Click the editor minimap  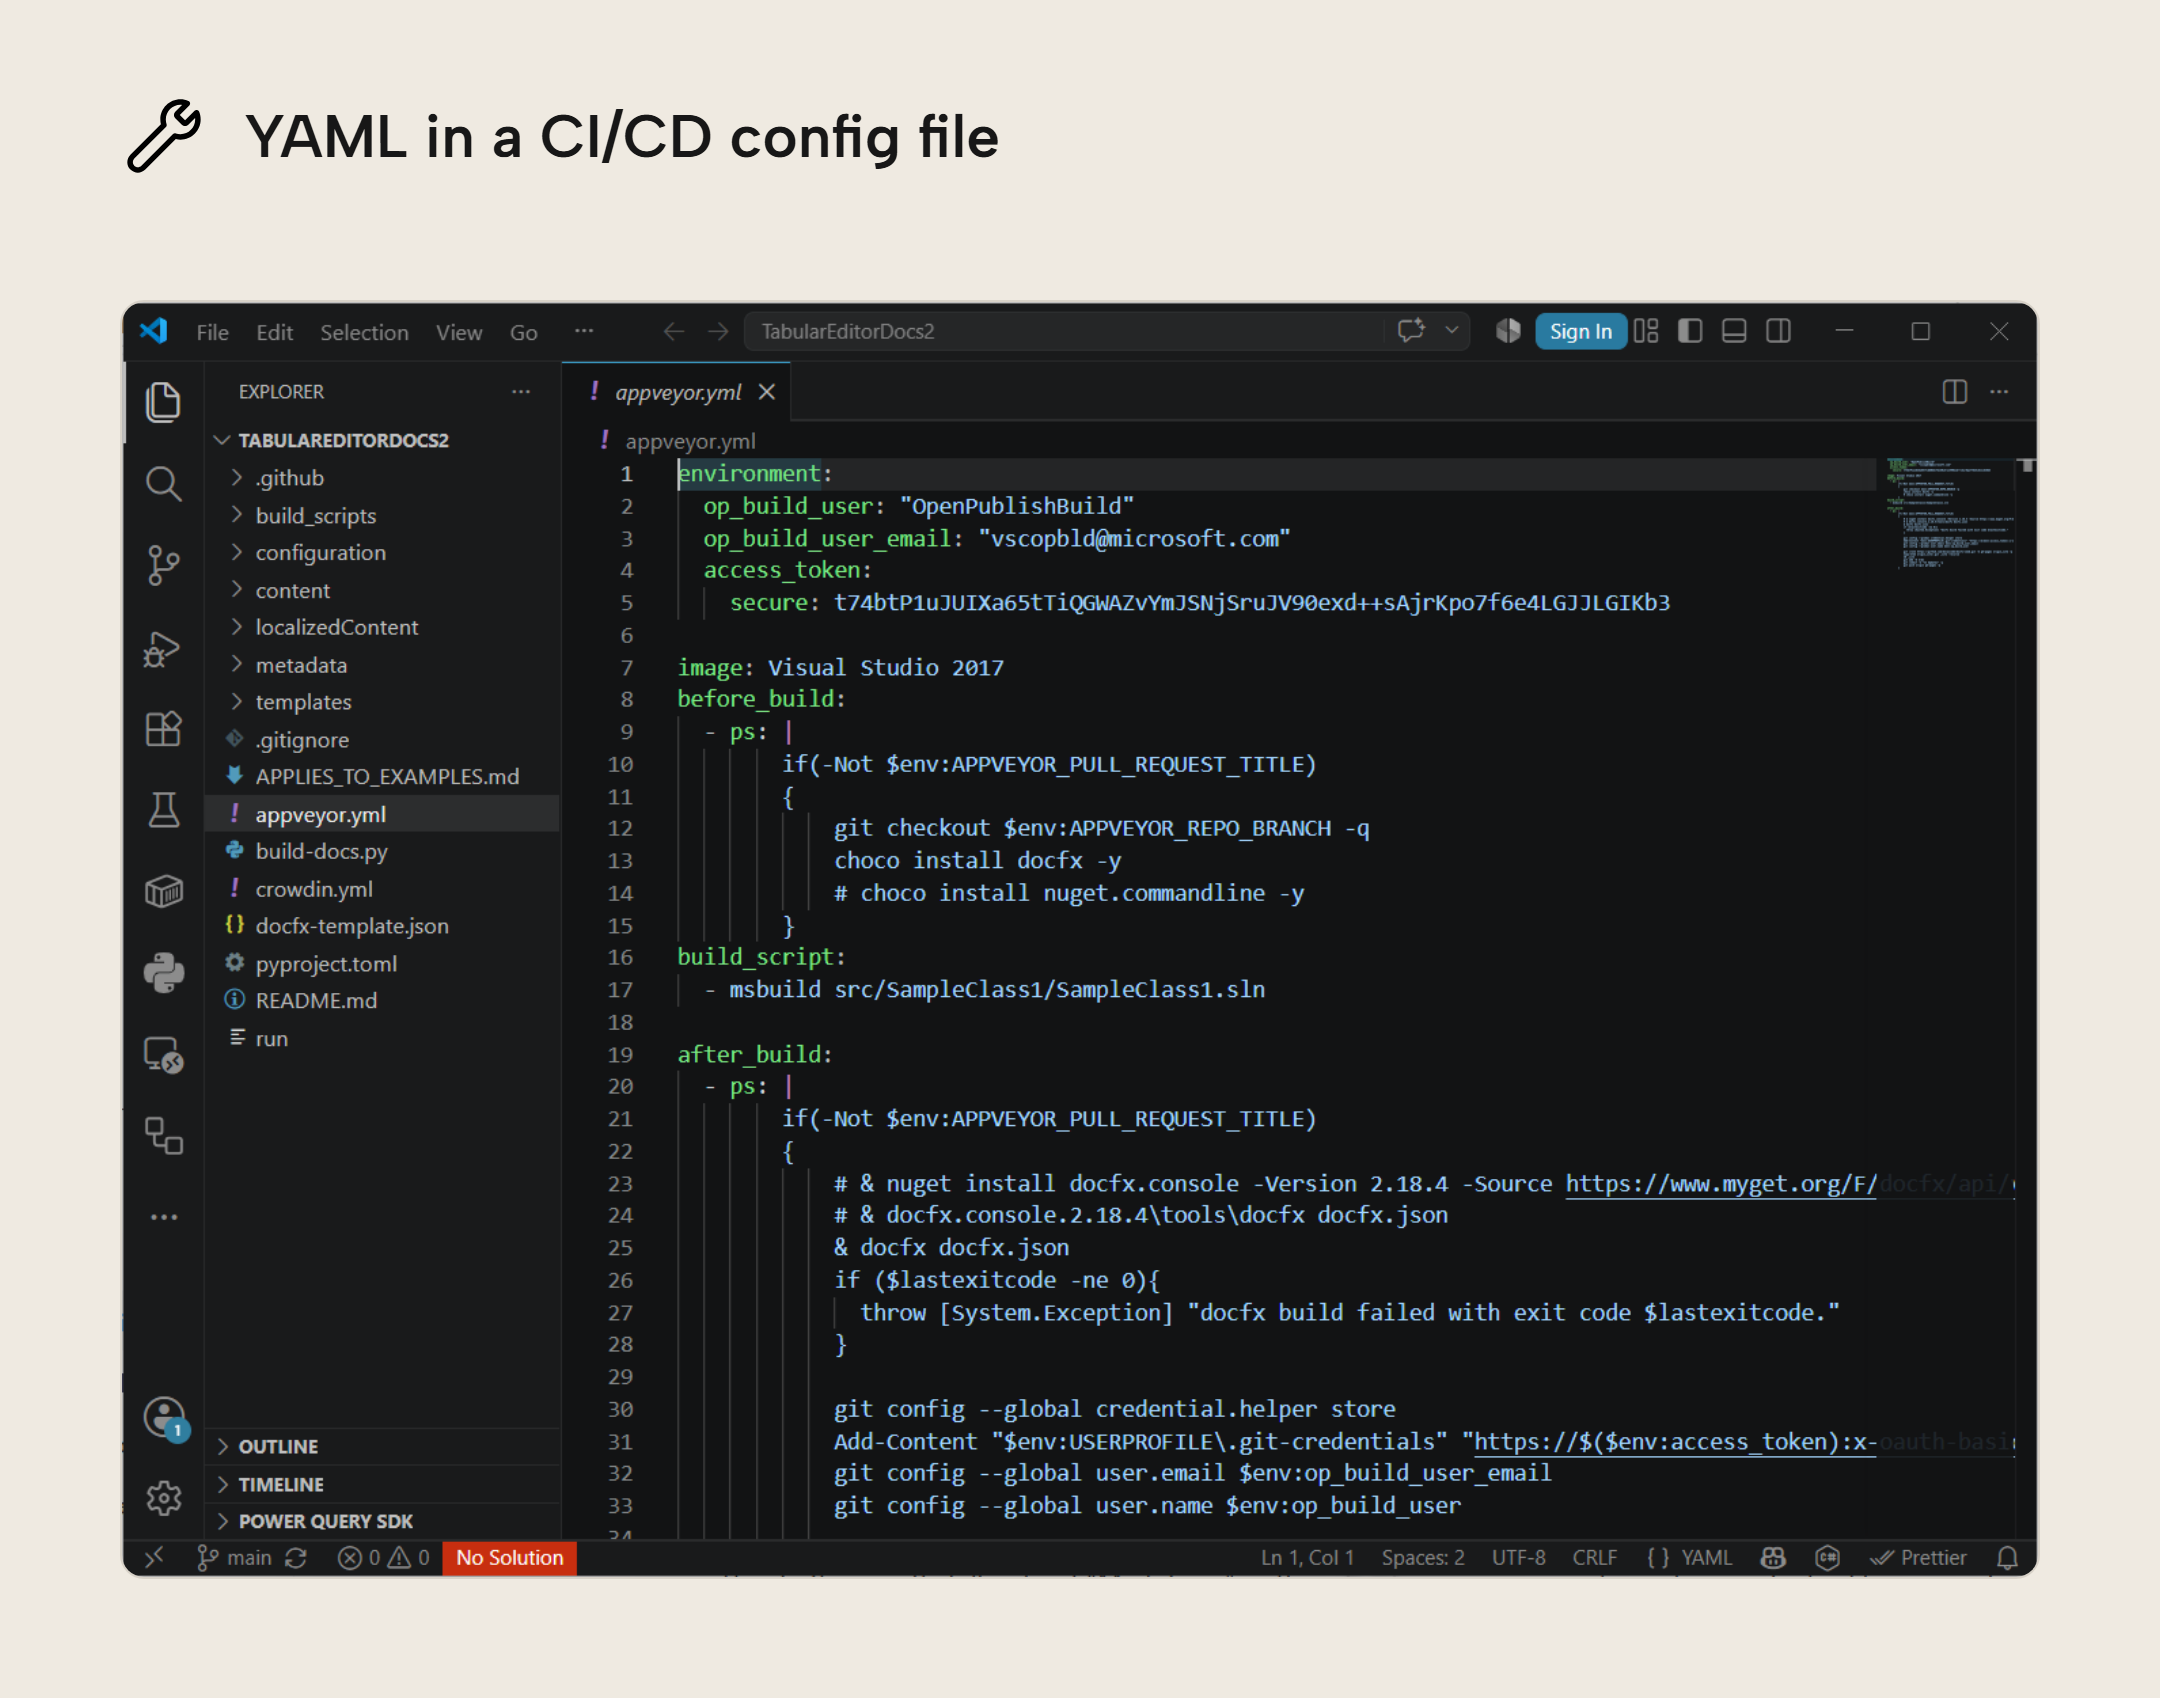[x=1948, y=514]
